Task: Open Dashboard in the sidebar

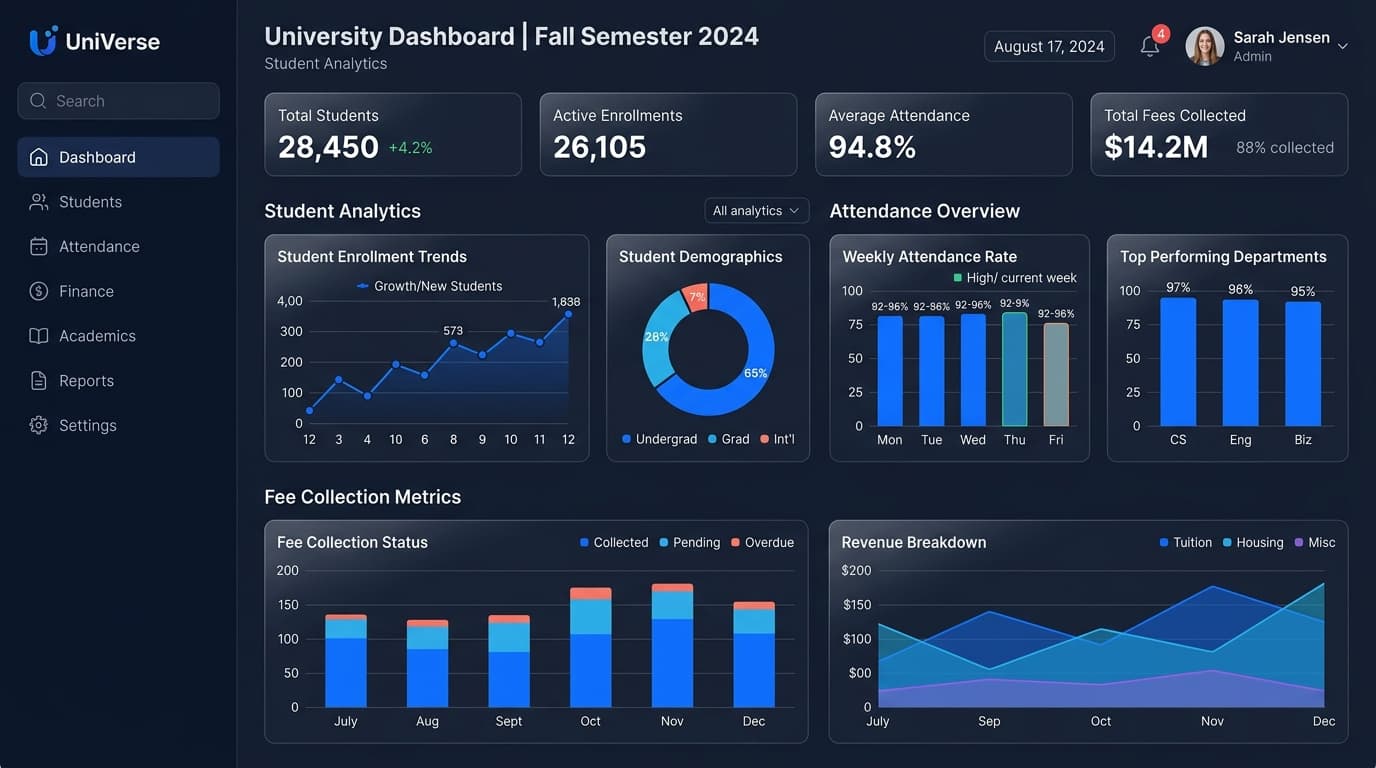Action: click(118, 157)
